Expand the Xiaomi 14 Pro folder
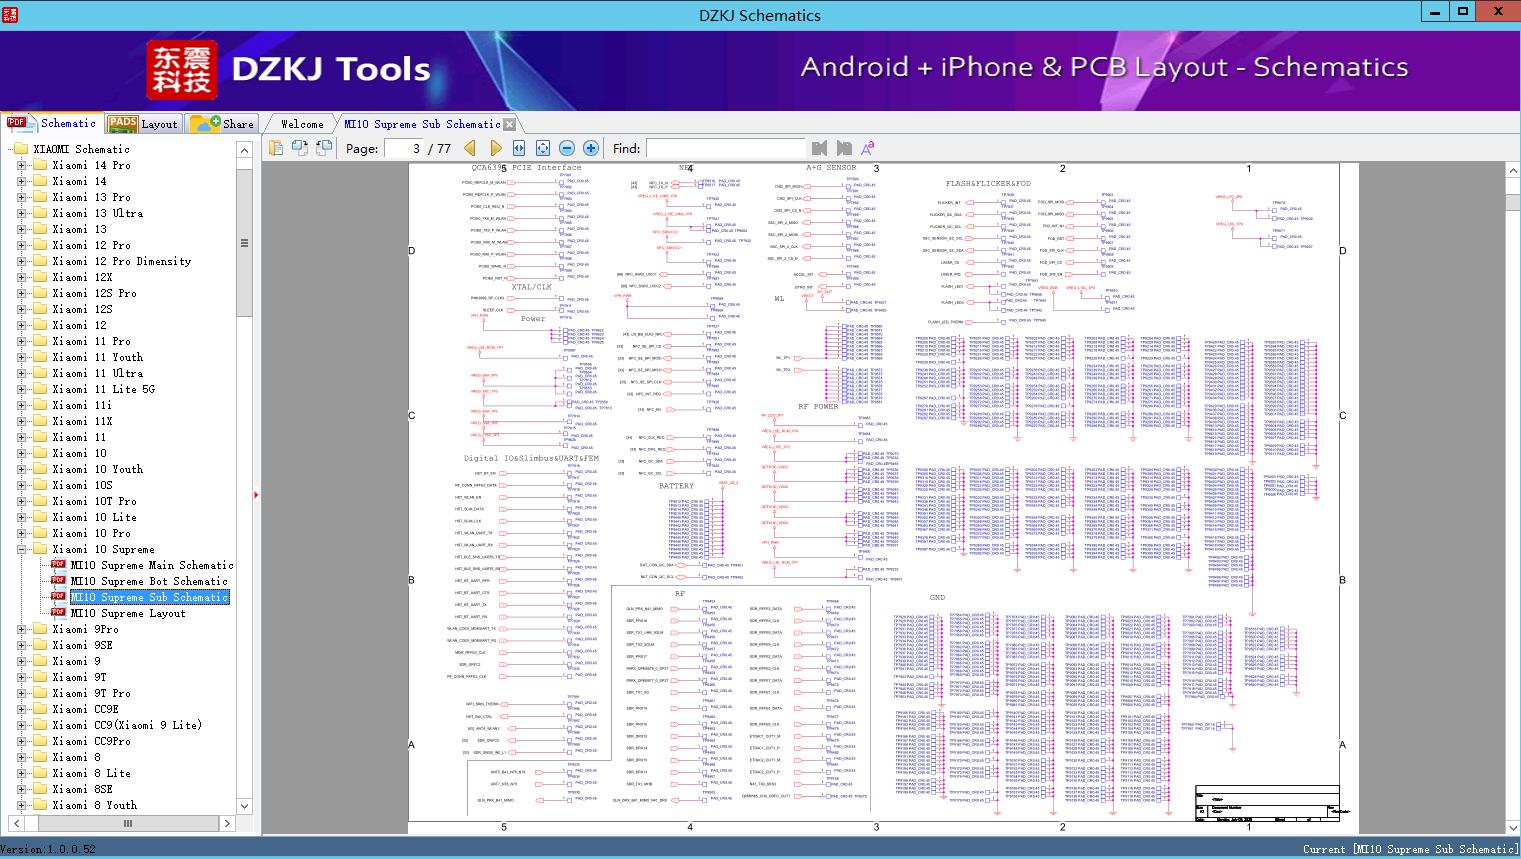Screen dimensions: 1521x859 (22, 165)
